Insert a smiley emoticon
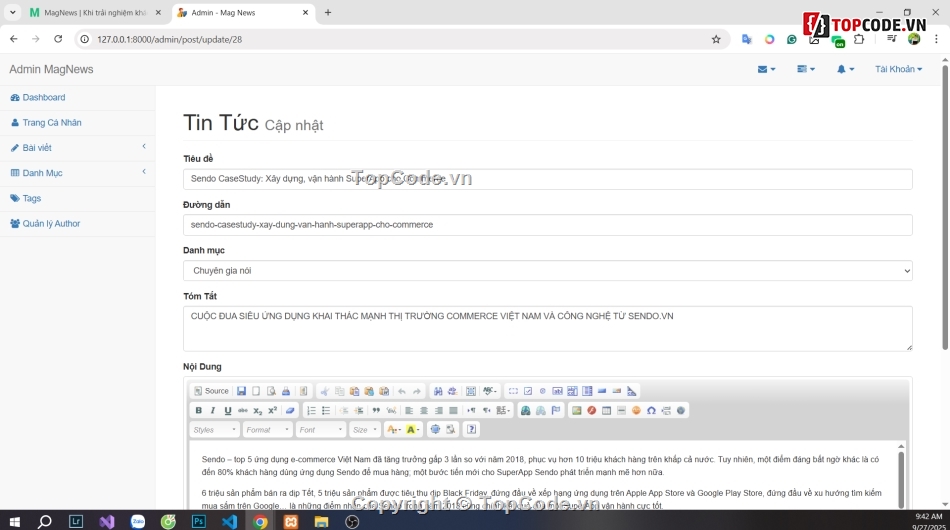This screenshot has height=530, width=950. click(636, 411)
